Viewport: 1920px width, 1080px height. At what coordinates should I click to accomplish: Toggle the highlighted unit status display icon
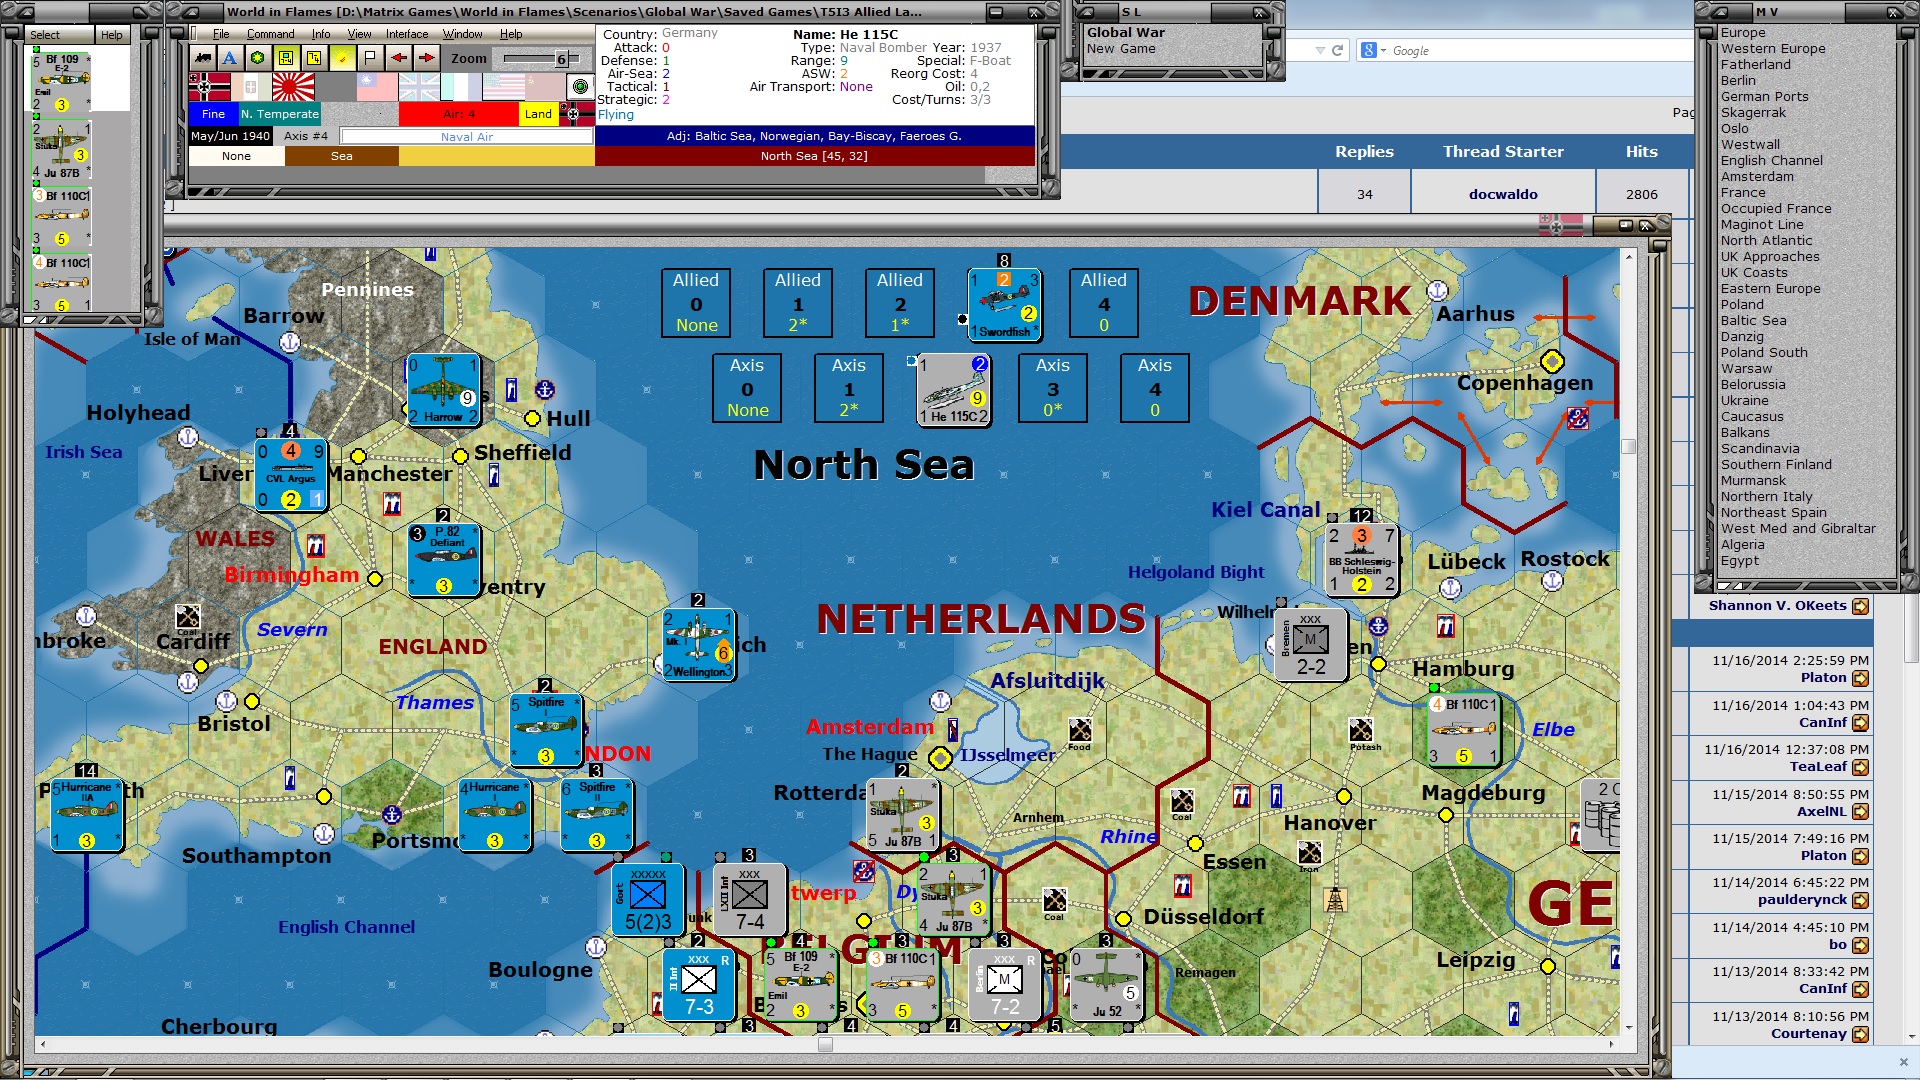coord(286,58)
